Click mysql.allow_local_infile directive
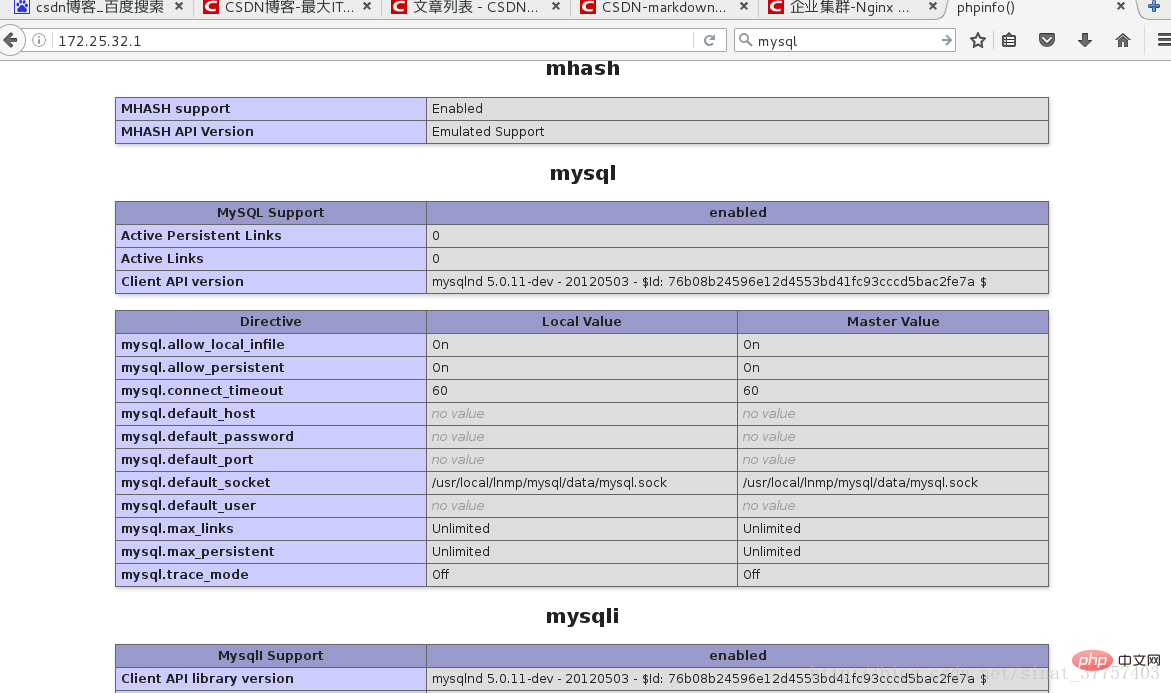 coord(202,344)
